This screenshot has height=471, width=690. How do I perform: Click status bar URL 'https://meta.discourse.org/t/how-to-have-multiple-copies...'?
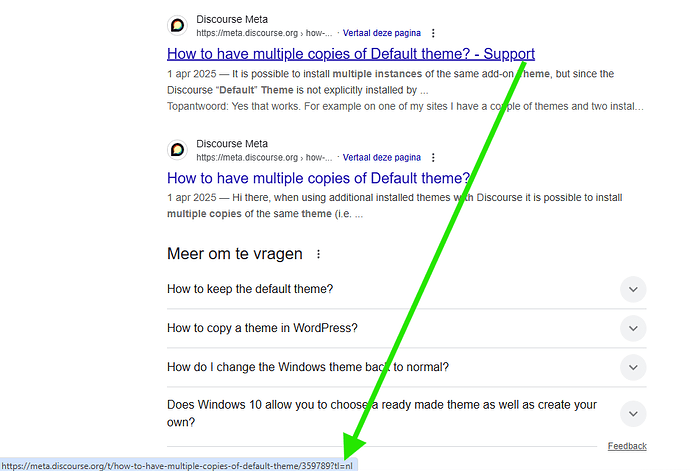pos(177,466)
